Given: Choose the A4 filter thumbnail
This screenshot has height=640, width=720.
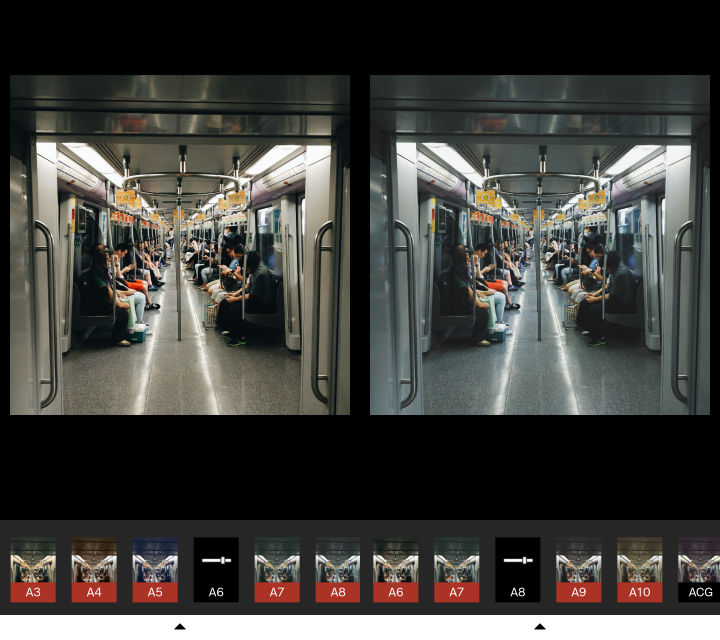Looking at the screenshot, I should tap(94, 569).
